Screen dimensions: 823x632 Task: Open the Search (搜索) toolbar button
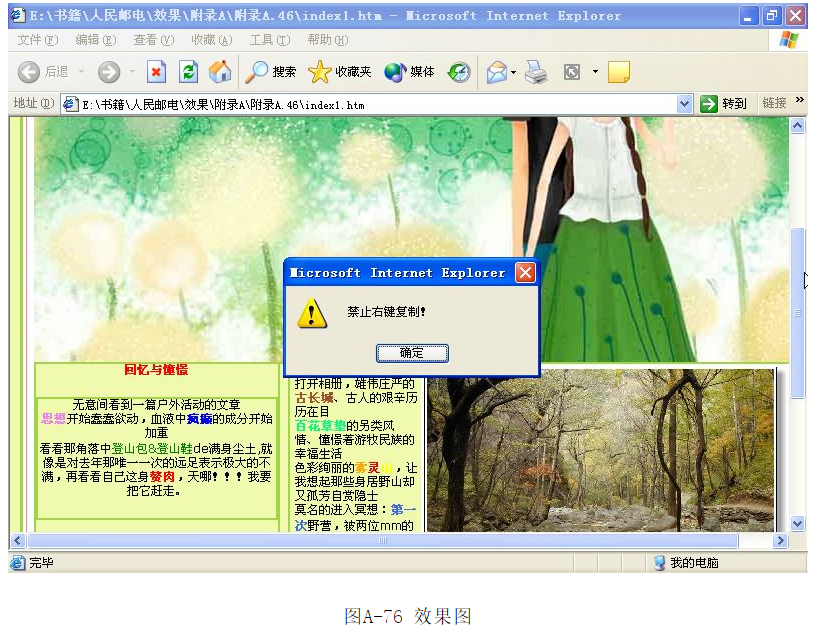pyautogui.click(x=271, y=72)
